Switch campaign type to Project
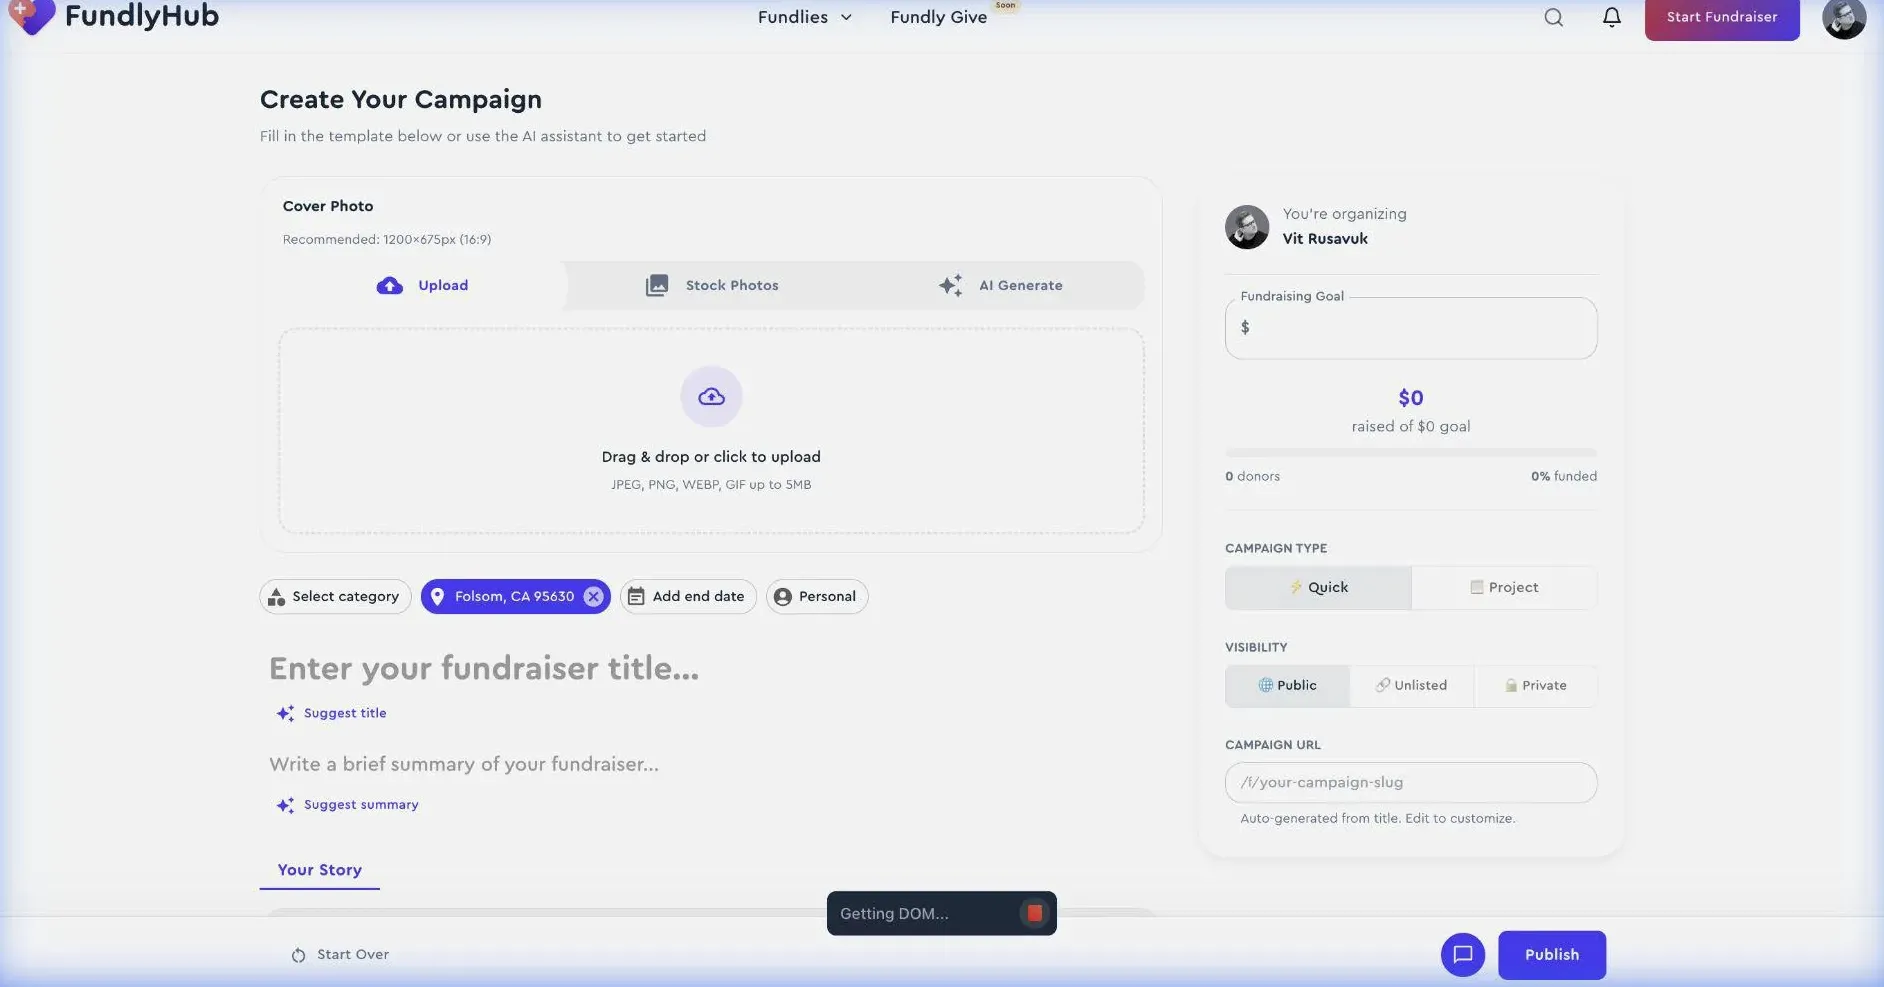Screen dimensions: 1884x987 [x=1504, y=587]
